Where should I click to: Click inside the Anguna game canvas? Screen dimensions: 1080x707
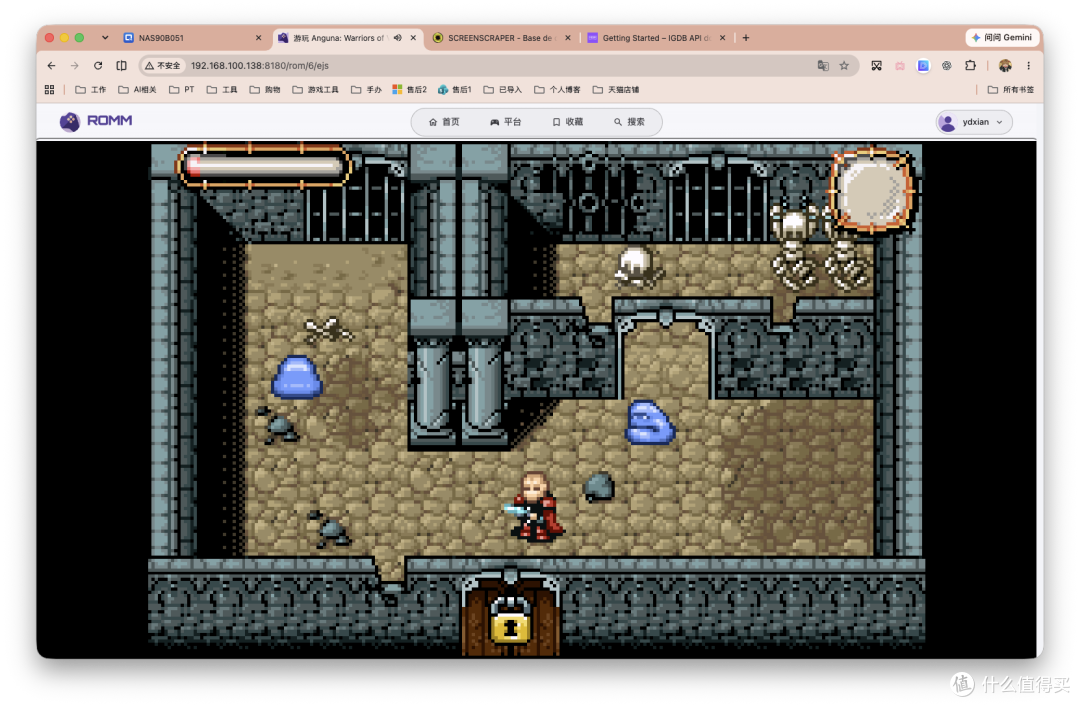pos(537,400)
